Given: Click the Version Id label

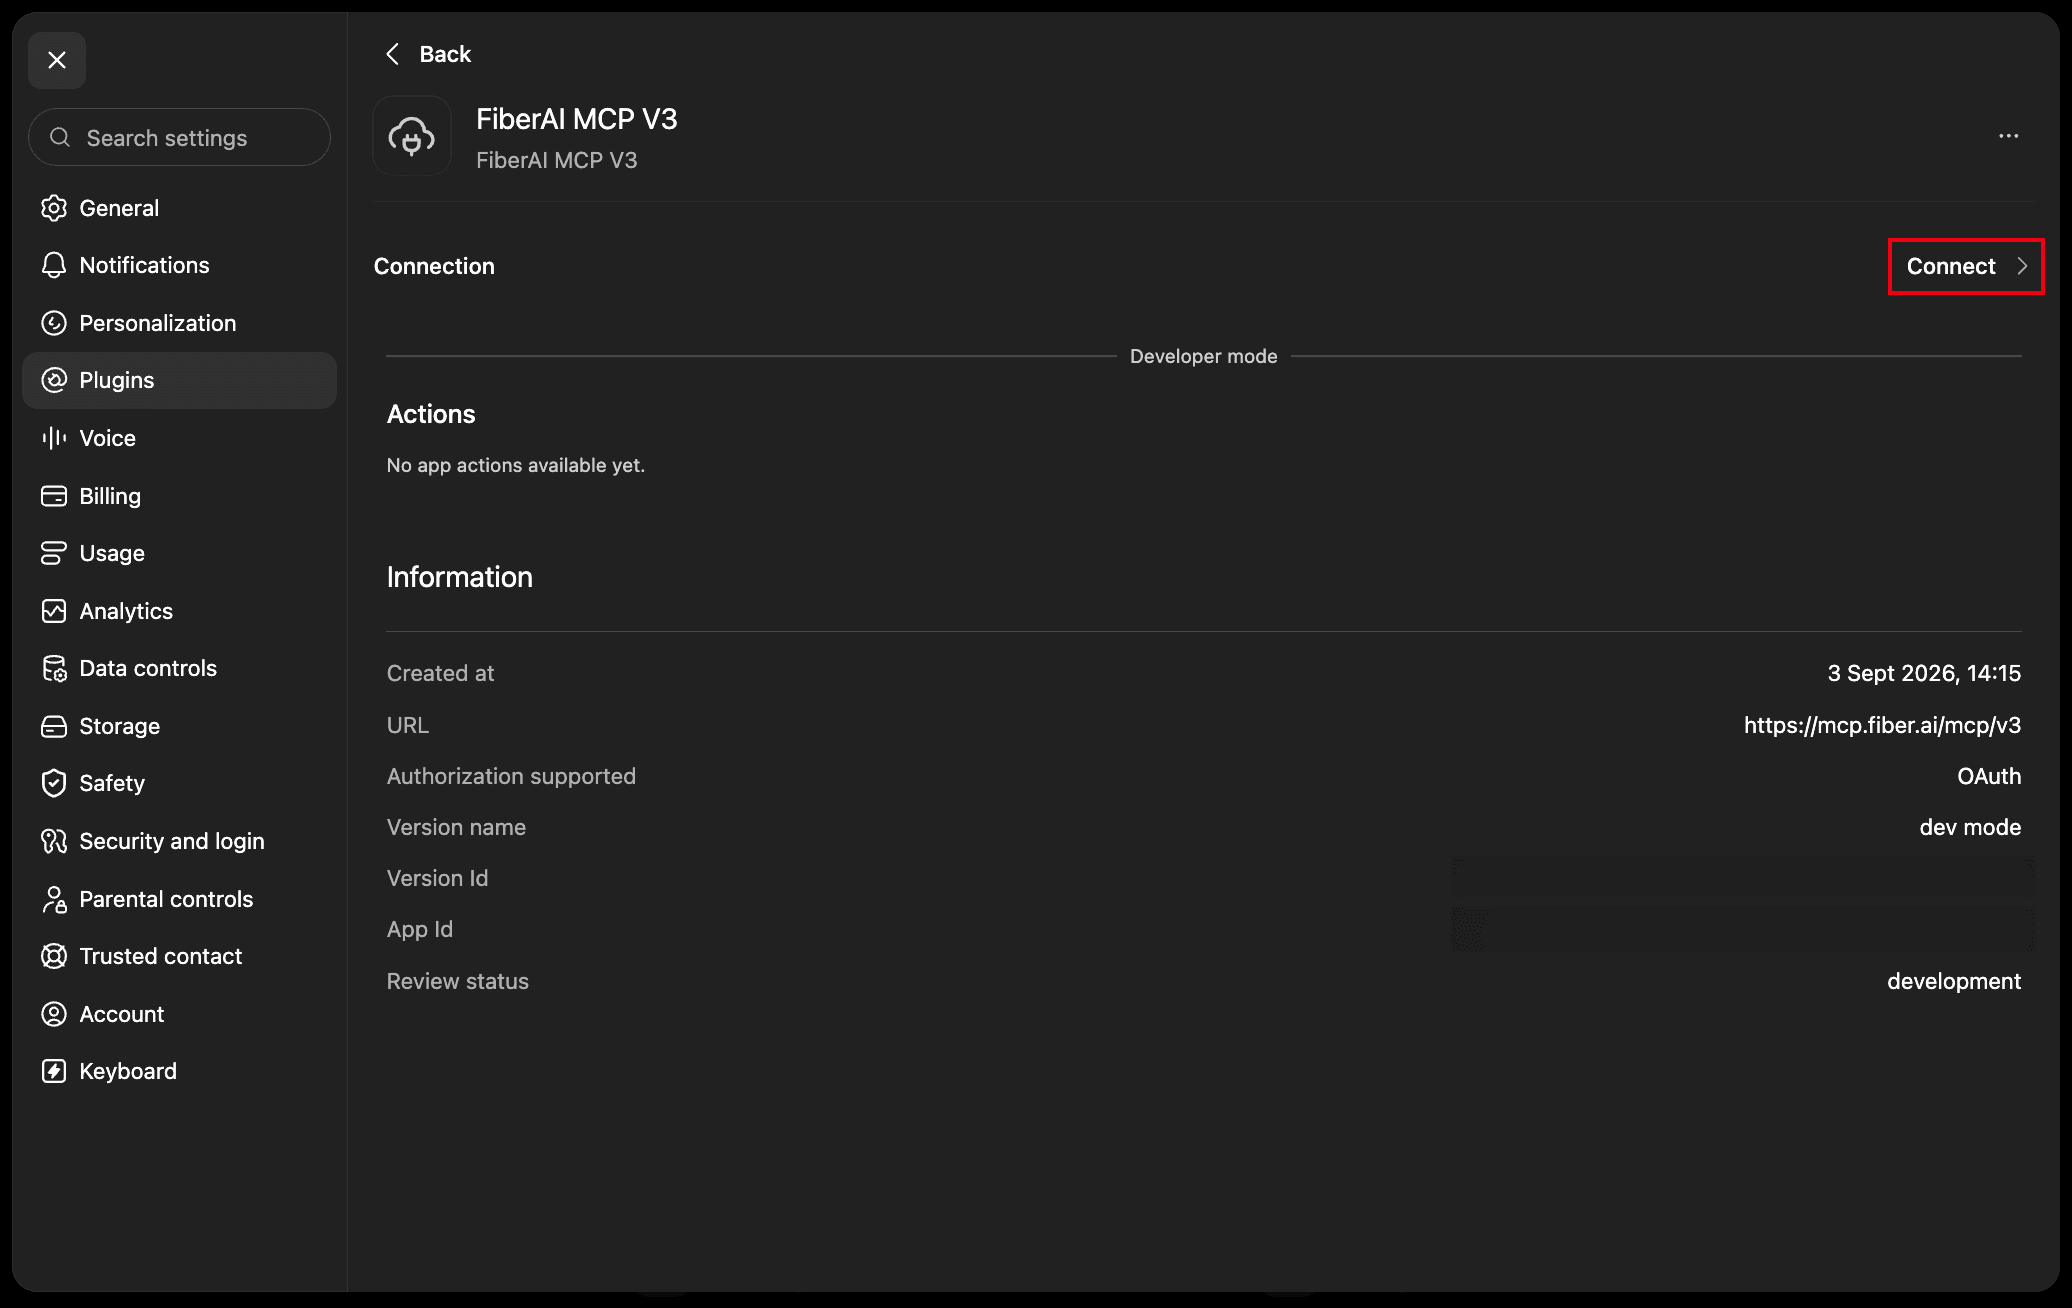Looking at the screenshot, I should tap(438, 878).
